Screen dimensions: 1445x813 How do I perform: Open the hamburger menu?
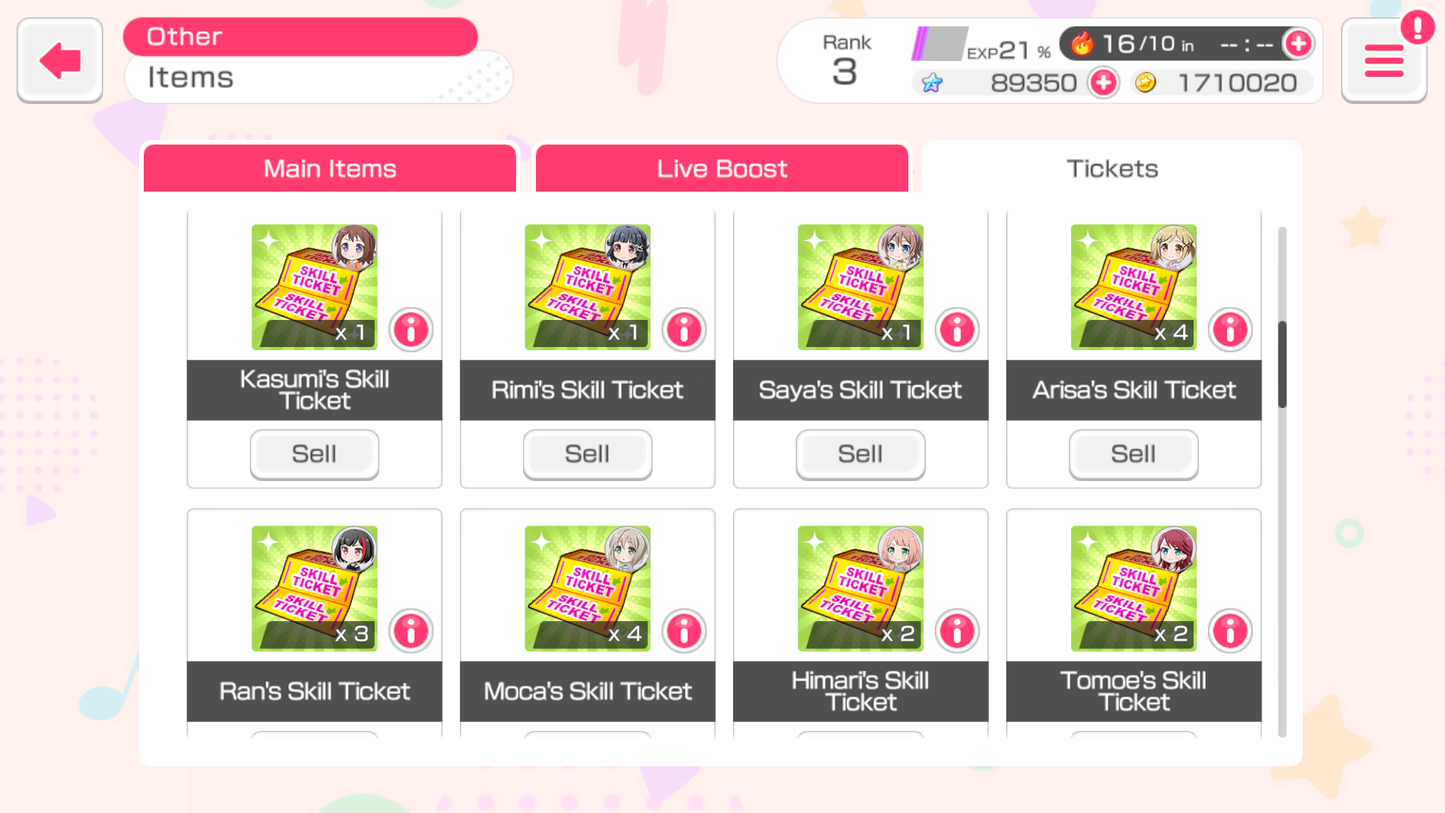coord(1384,60)
